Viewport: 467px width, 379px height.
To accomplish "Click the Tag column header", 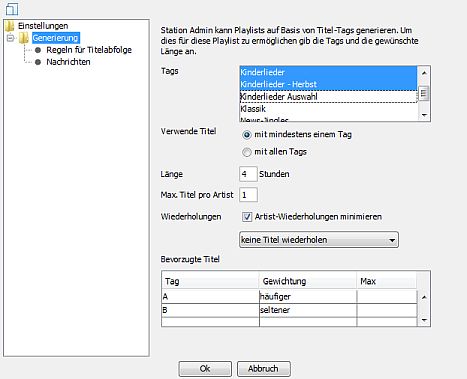I will pos(210,281).
